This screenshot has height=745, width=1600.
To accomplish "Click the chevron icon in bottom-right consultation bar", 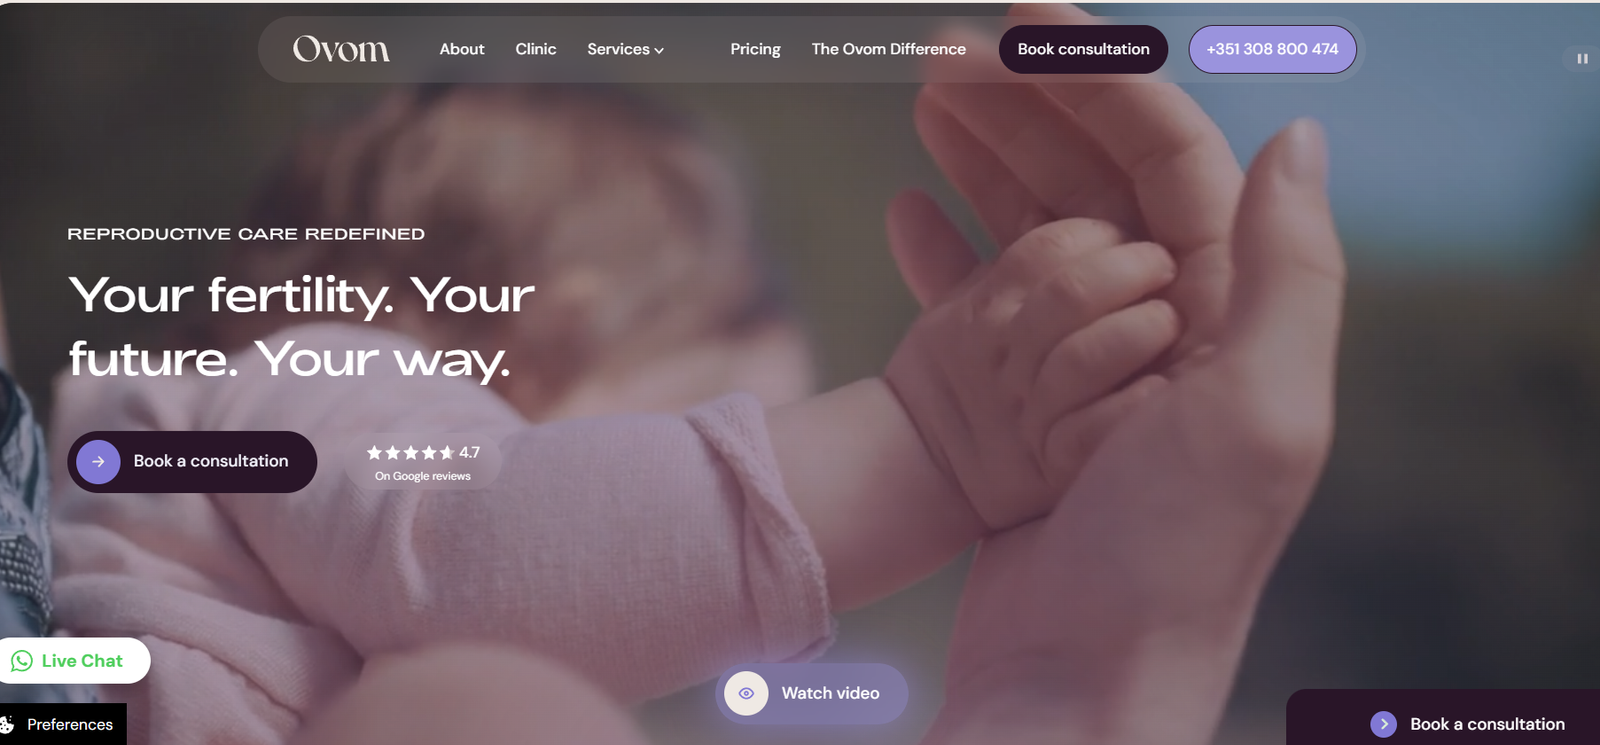I will (x=1384, y=724).
